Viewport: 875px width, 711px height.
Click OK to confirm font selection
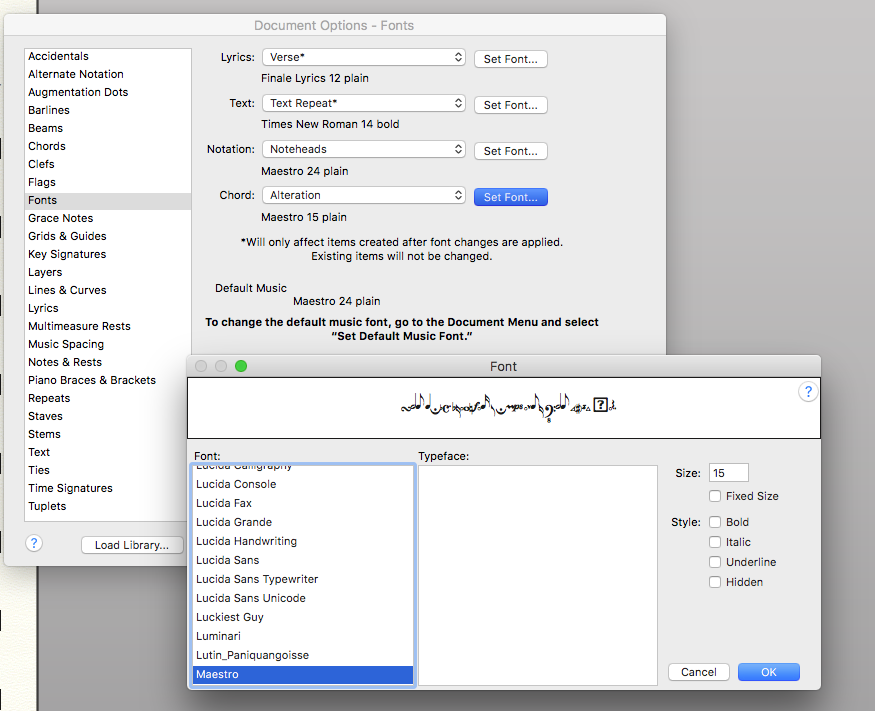point(768,672)
